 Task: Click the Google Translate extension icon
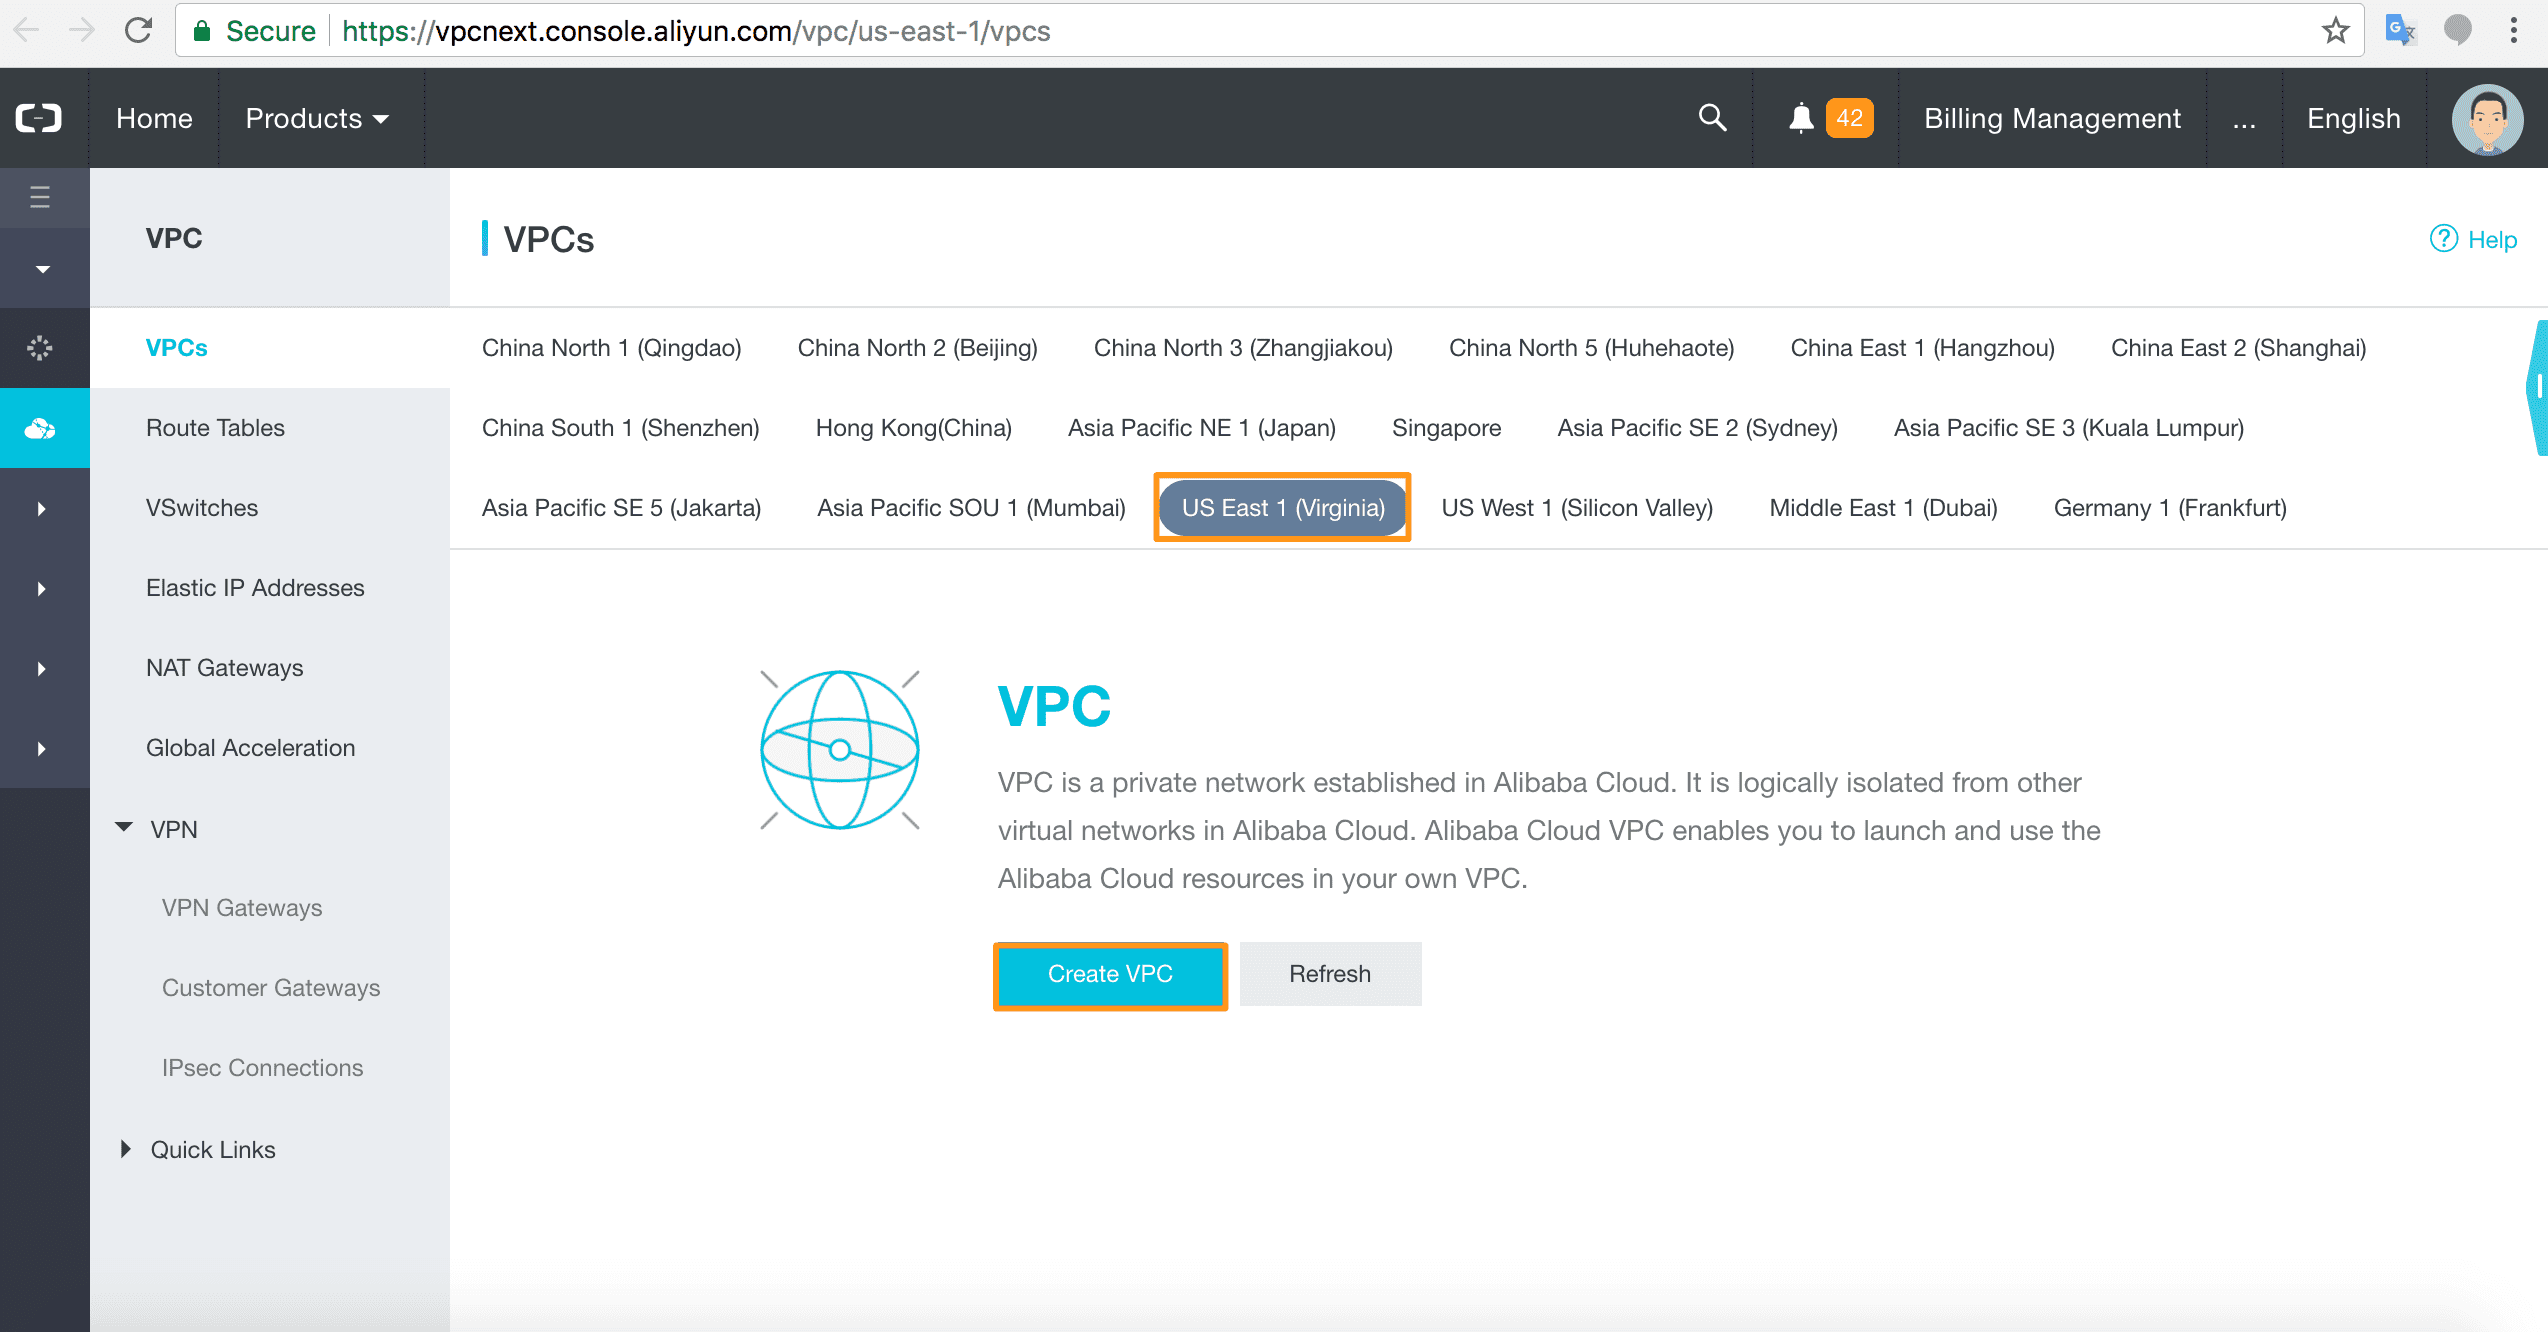pyautogui.click(x=2400, y=31)
